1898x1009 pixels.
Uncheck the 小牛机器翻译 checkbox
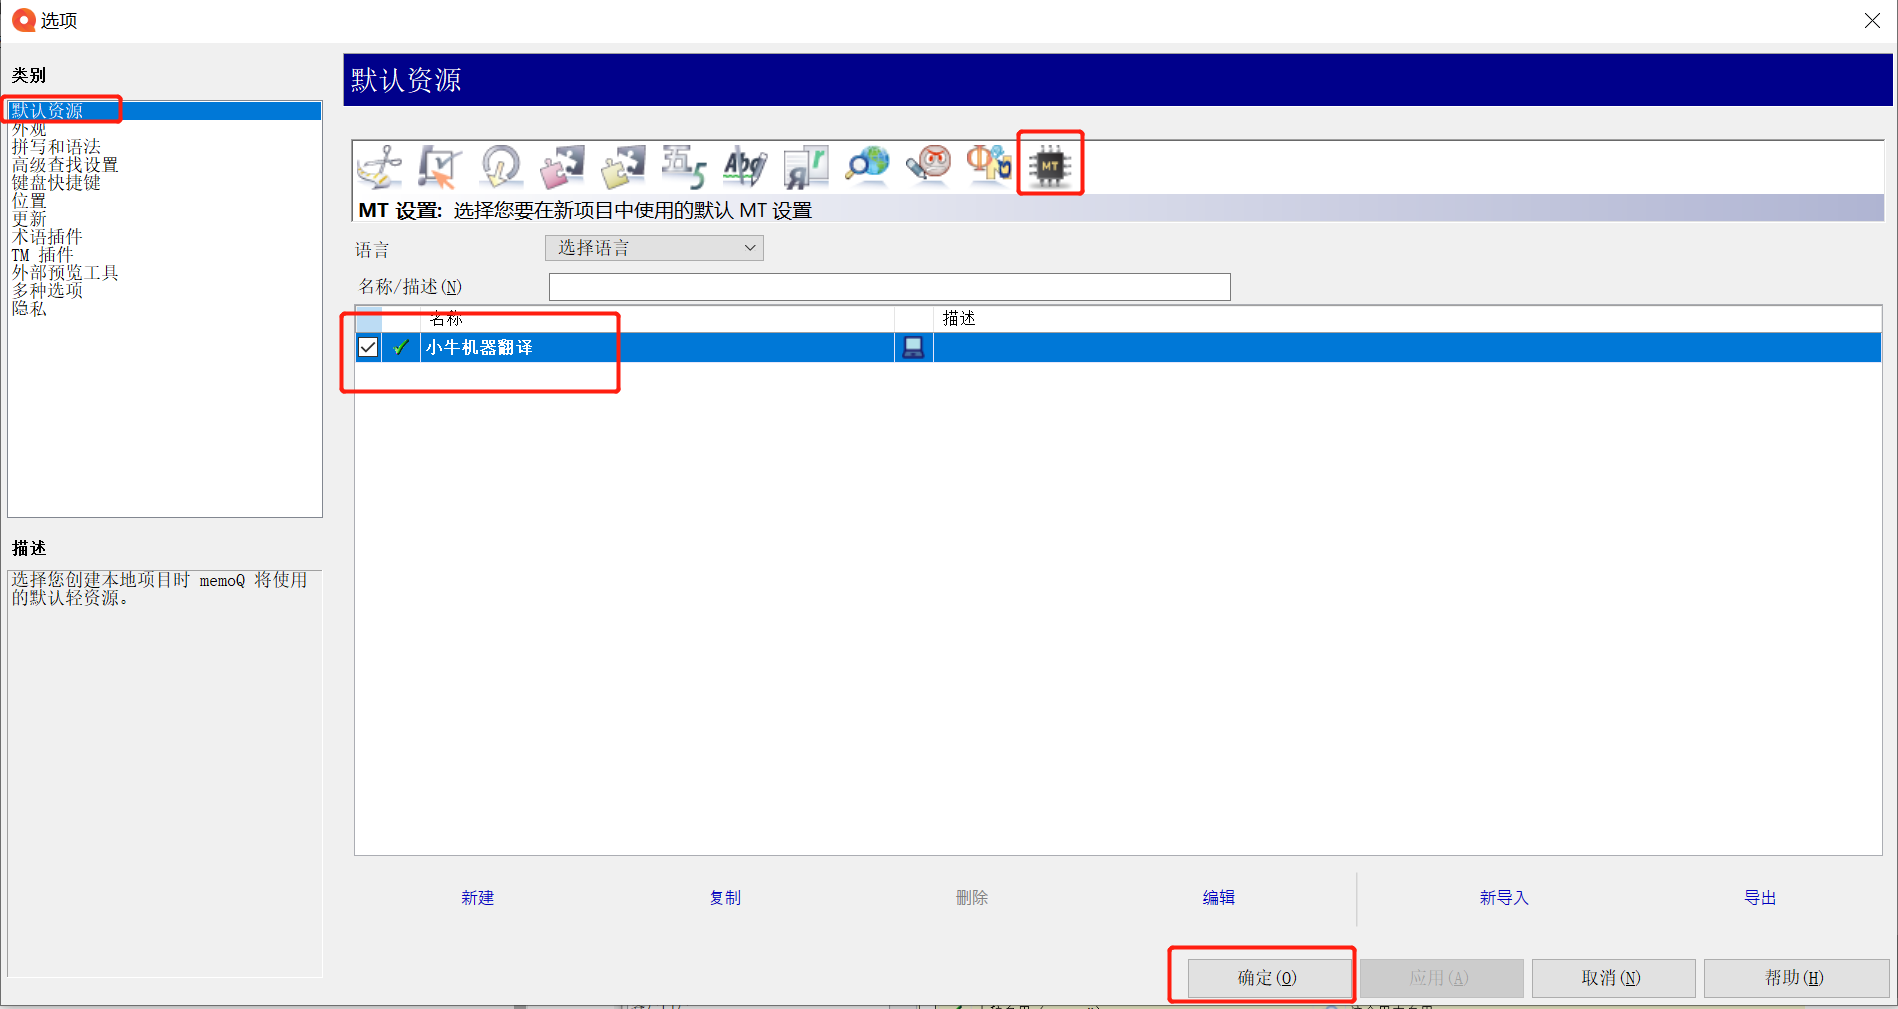[x=368, y=347]
